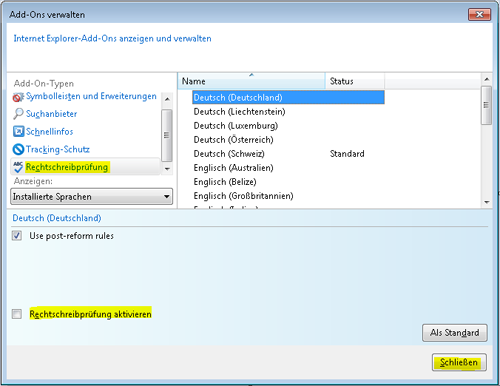
Task: Open Symbolleisten und Erweiterungen add-on type
Action: click(91, 96)
